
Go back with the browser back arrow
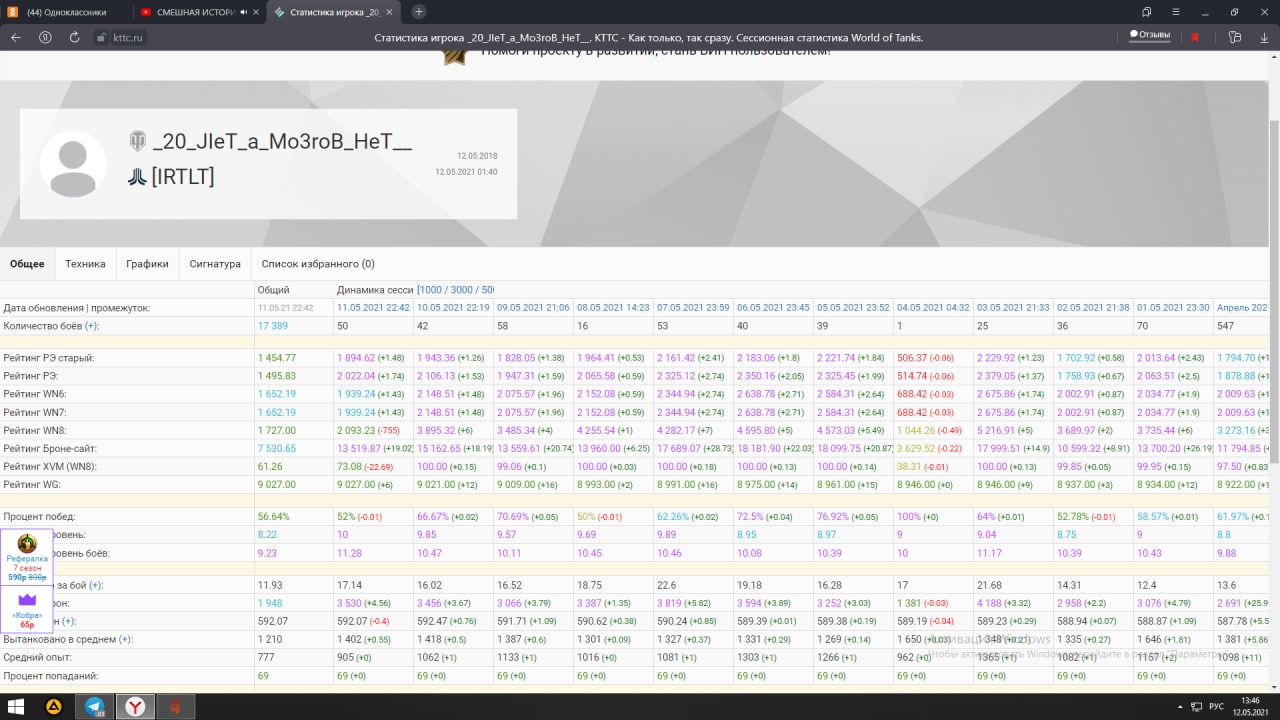pyautogui.click(x=15, y=37)
